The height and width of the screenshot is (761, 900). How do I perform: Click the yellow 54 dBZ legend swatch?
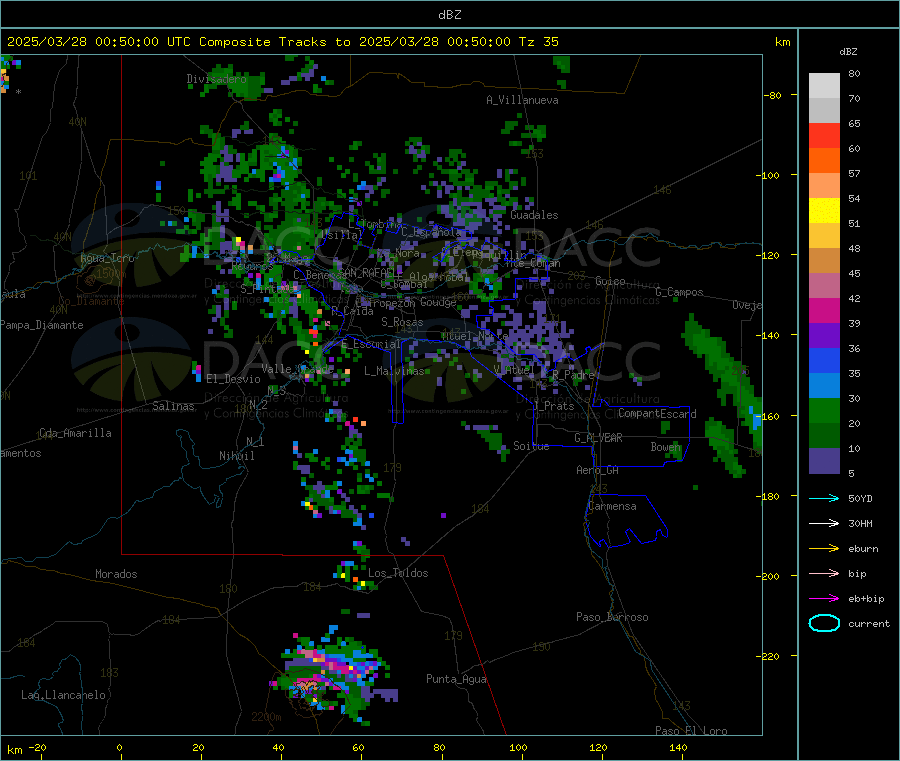point(824,211)
